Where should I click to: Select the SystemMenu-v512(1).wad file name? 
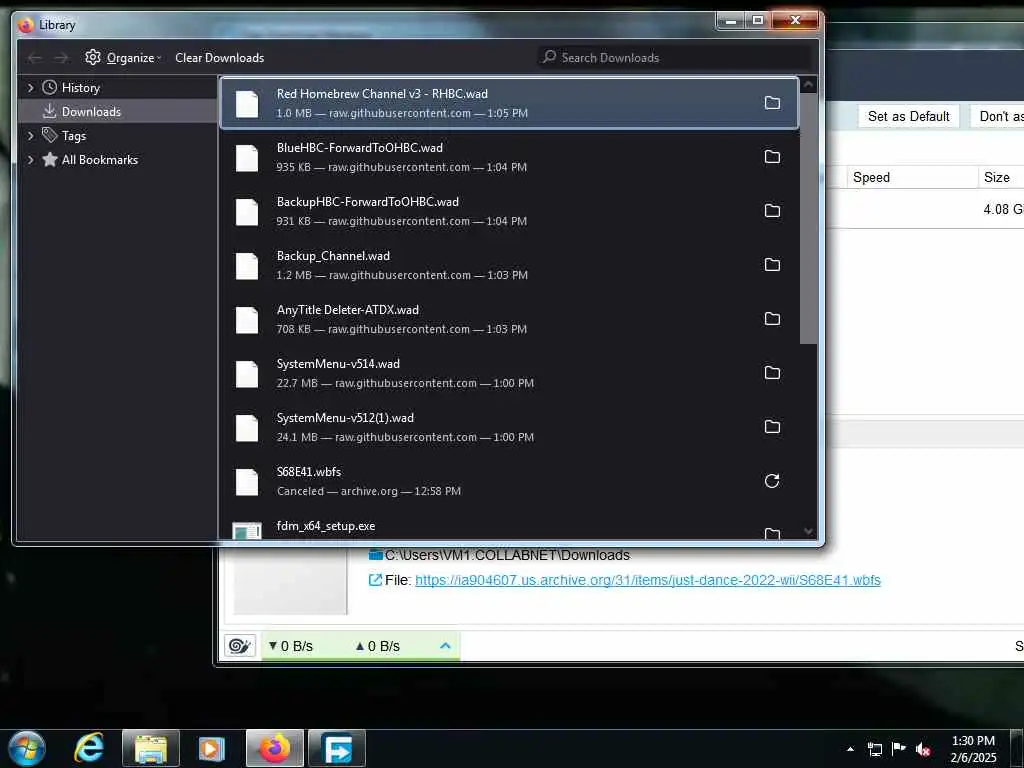(x=345, y=418)
